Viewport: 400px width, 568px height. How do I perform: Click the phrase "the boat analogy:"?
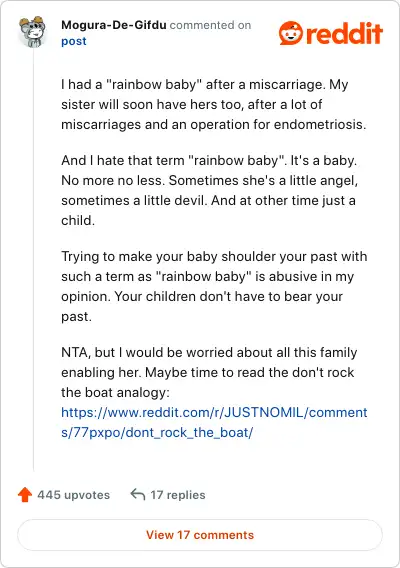click(115, 393)
